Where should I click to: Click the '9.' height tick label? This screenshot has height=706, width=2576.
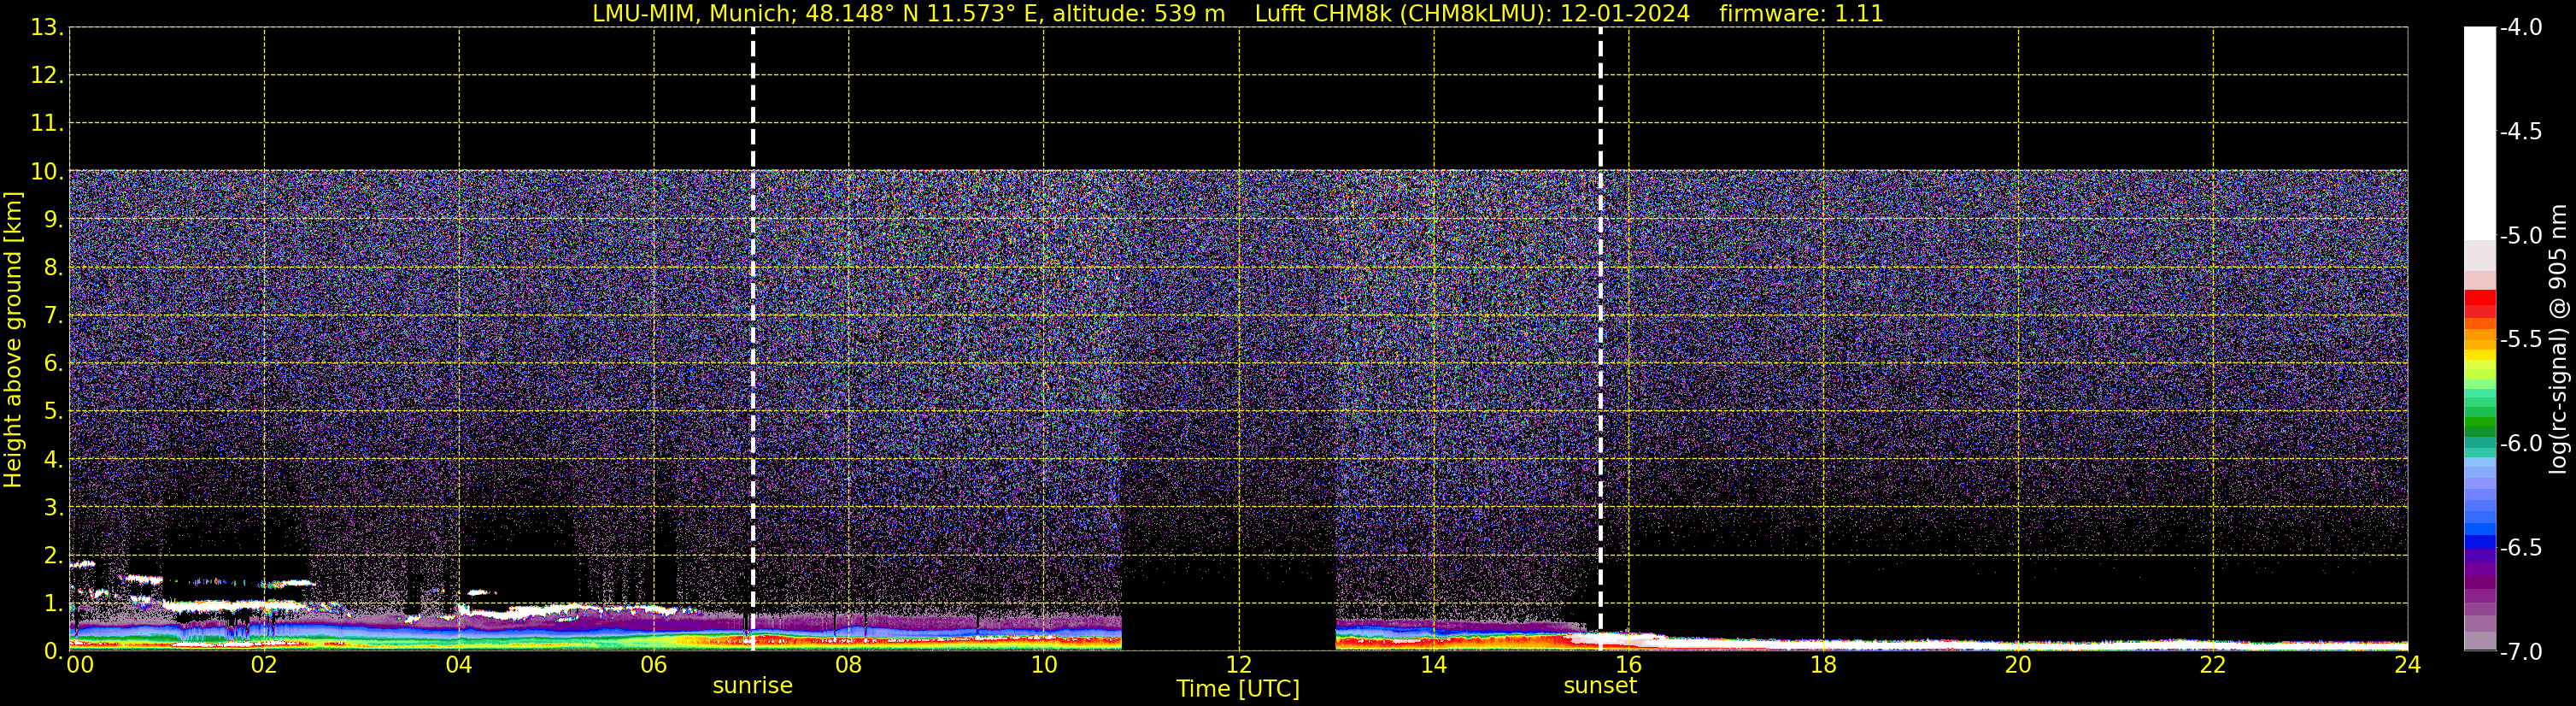53,220
